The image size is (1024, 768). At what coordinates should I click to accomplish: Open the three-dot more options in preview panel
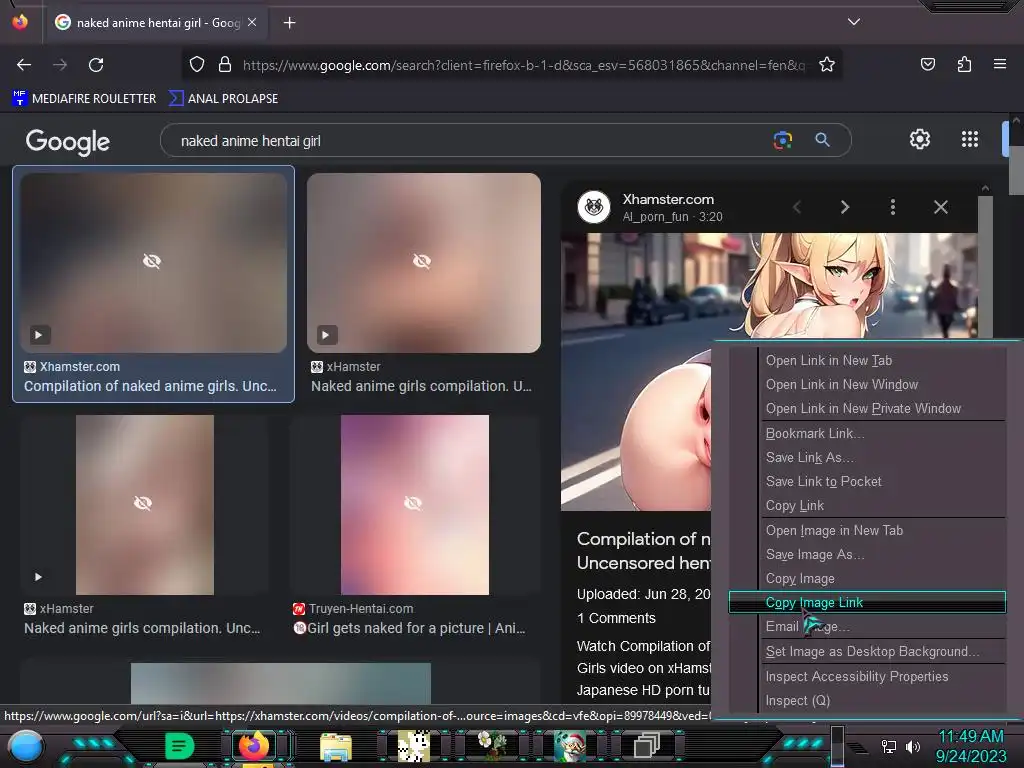(x=893, y=207)
